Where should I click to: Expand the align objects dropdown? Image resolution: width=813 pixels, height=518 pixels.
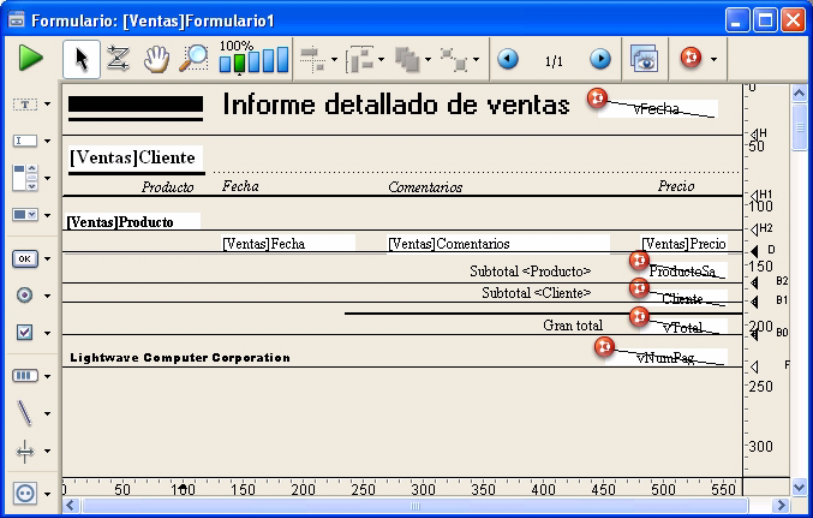[334, 61]
